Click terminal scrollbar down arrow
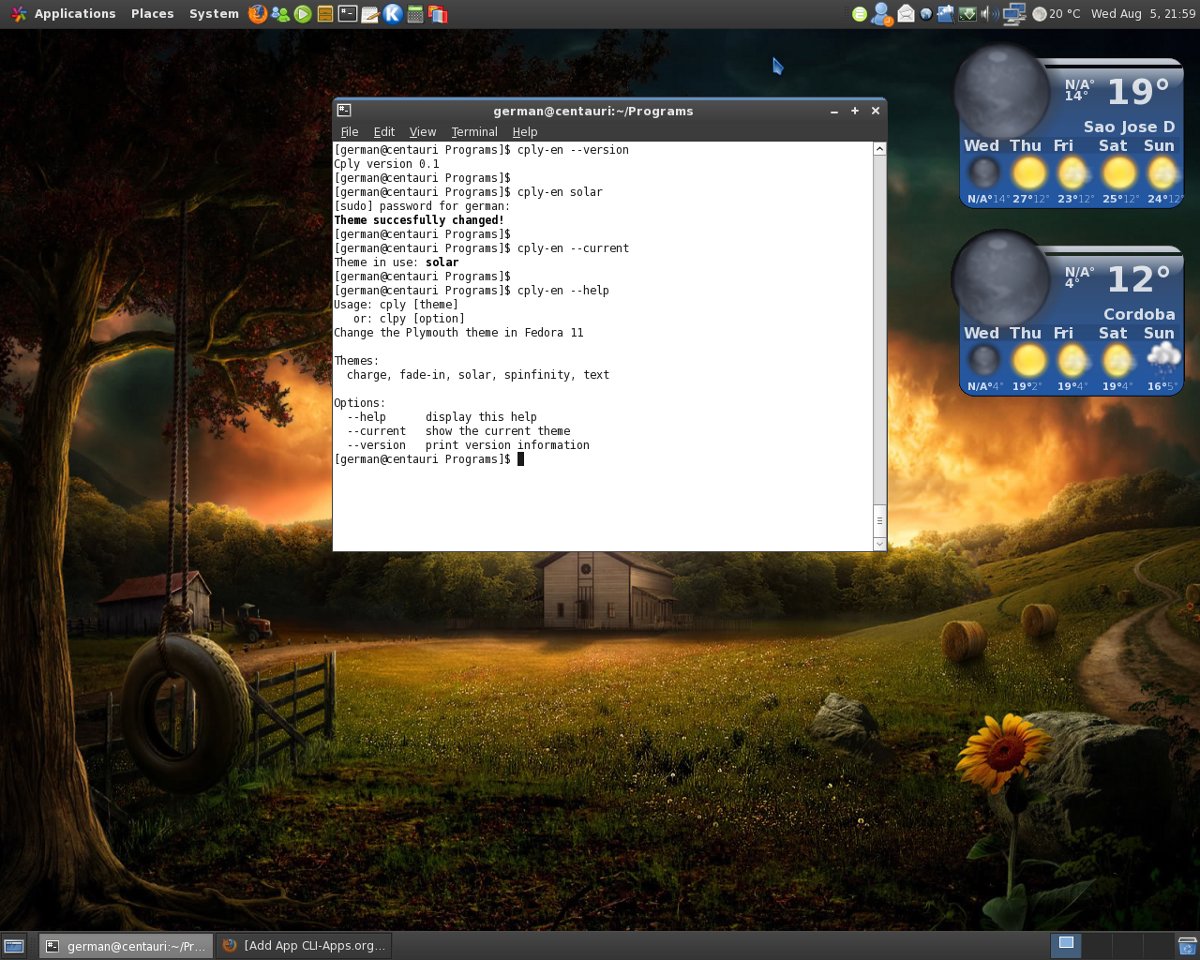 879,543
